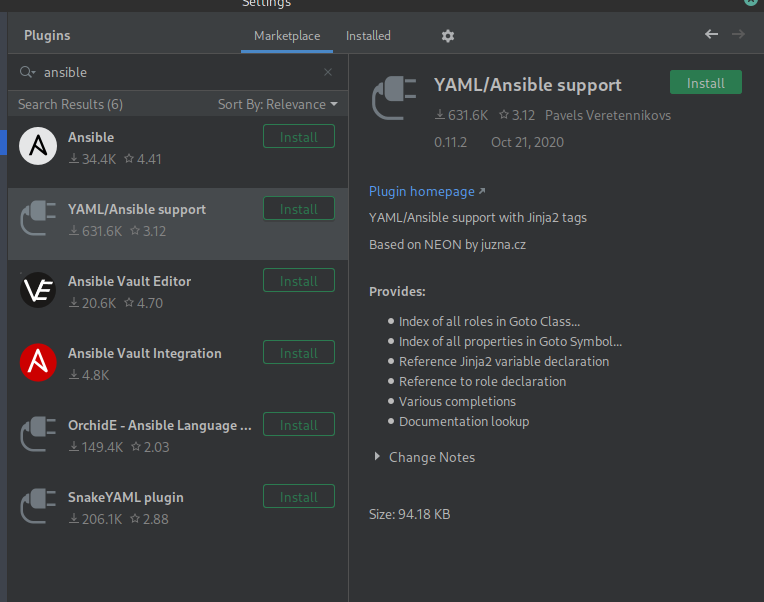Click vendor name Pavels Veretennikovs
This screenshot has height=602, width=764.
(x=608, y=115)
